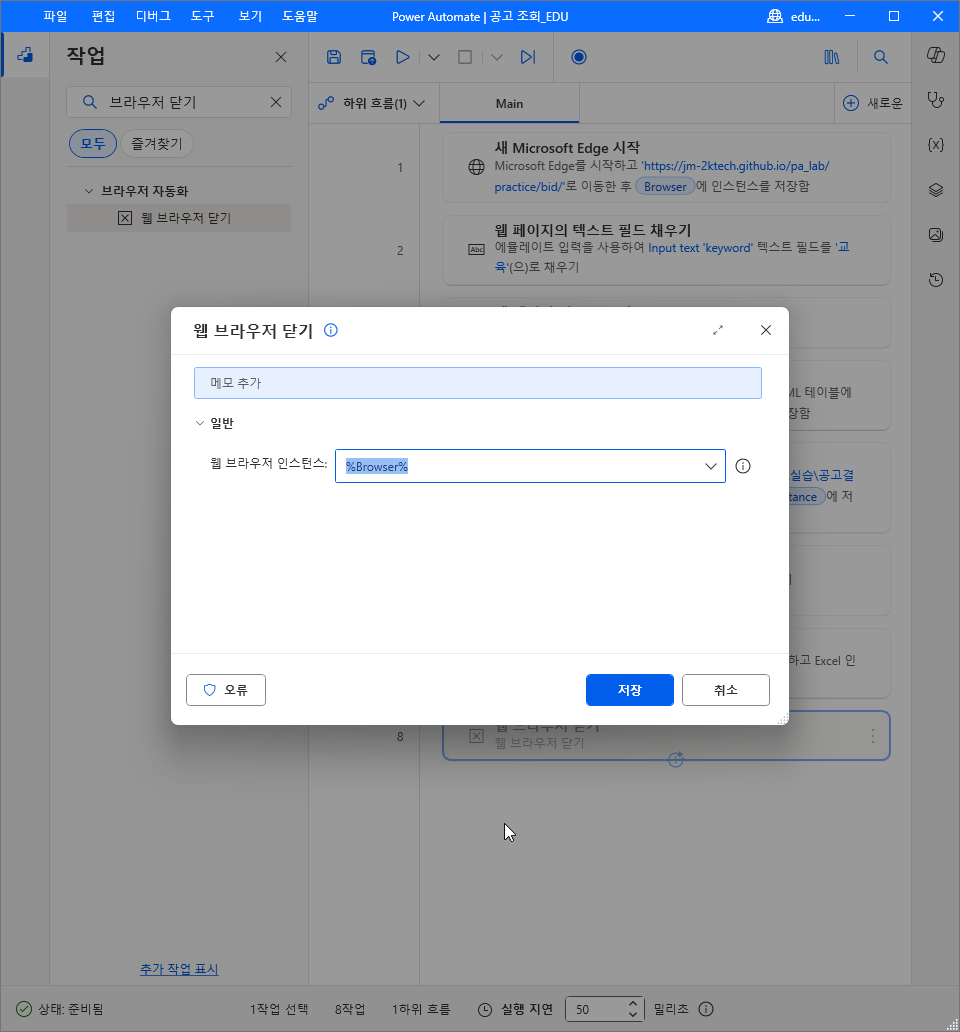Click the 실행 지연 value field

pyautogui.click(x=595, y=1009)
